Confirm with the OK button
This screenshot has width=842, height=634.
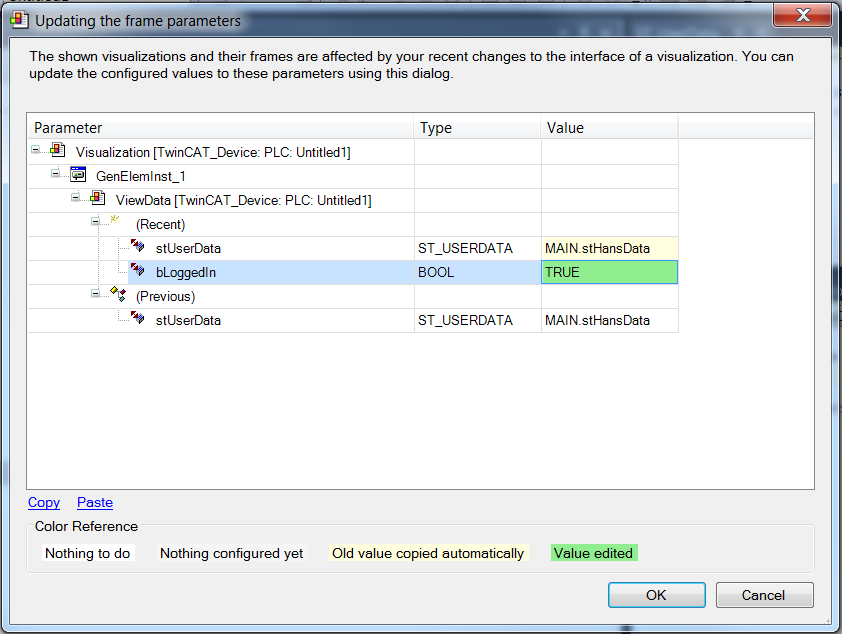tap(657, 595)
